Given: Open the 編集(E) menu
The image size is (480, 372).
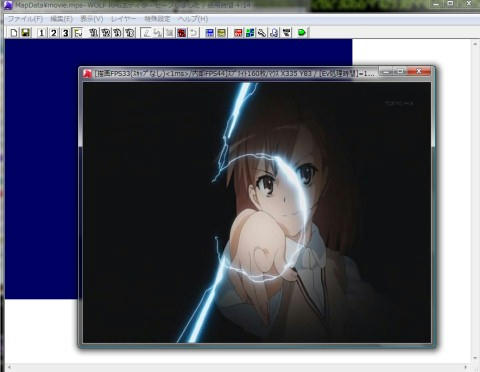Looking at the screenshot, I should (x=61, y=19).
